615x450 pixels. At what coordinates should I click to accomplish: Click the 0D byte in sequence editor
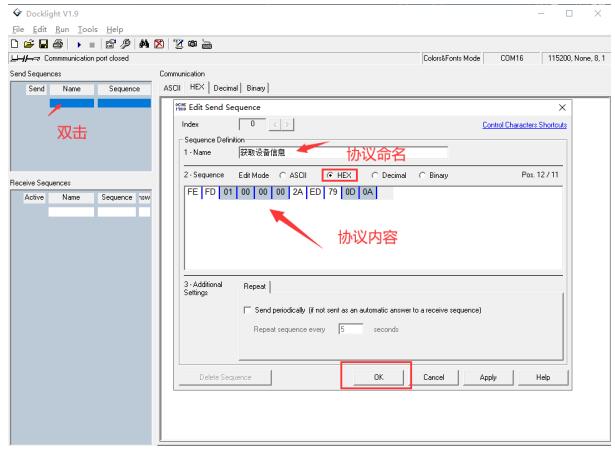pyautogui.click(x=350, y=192)
